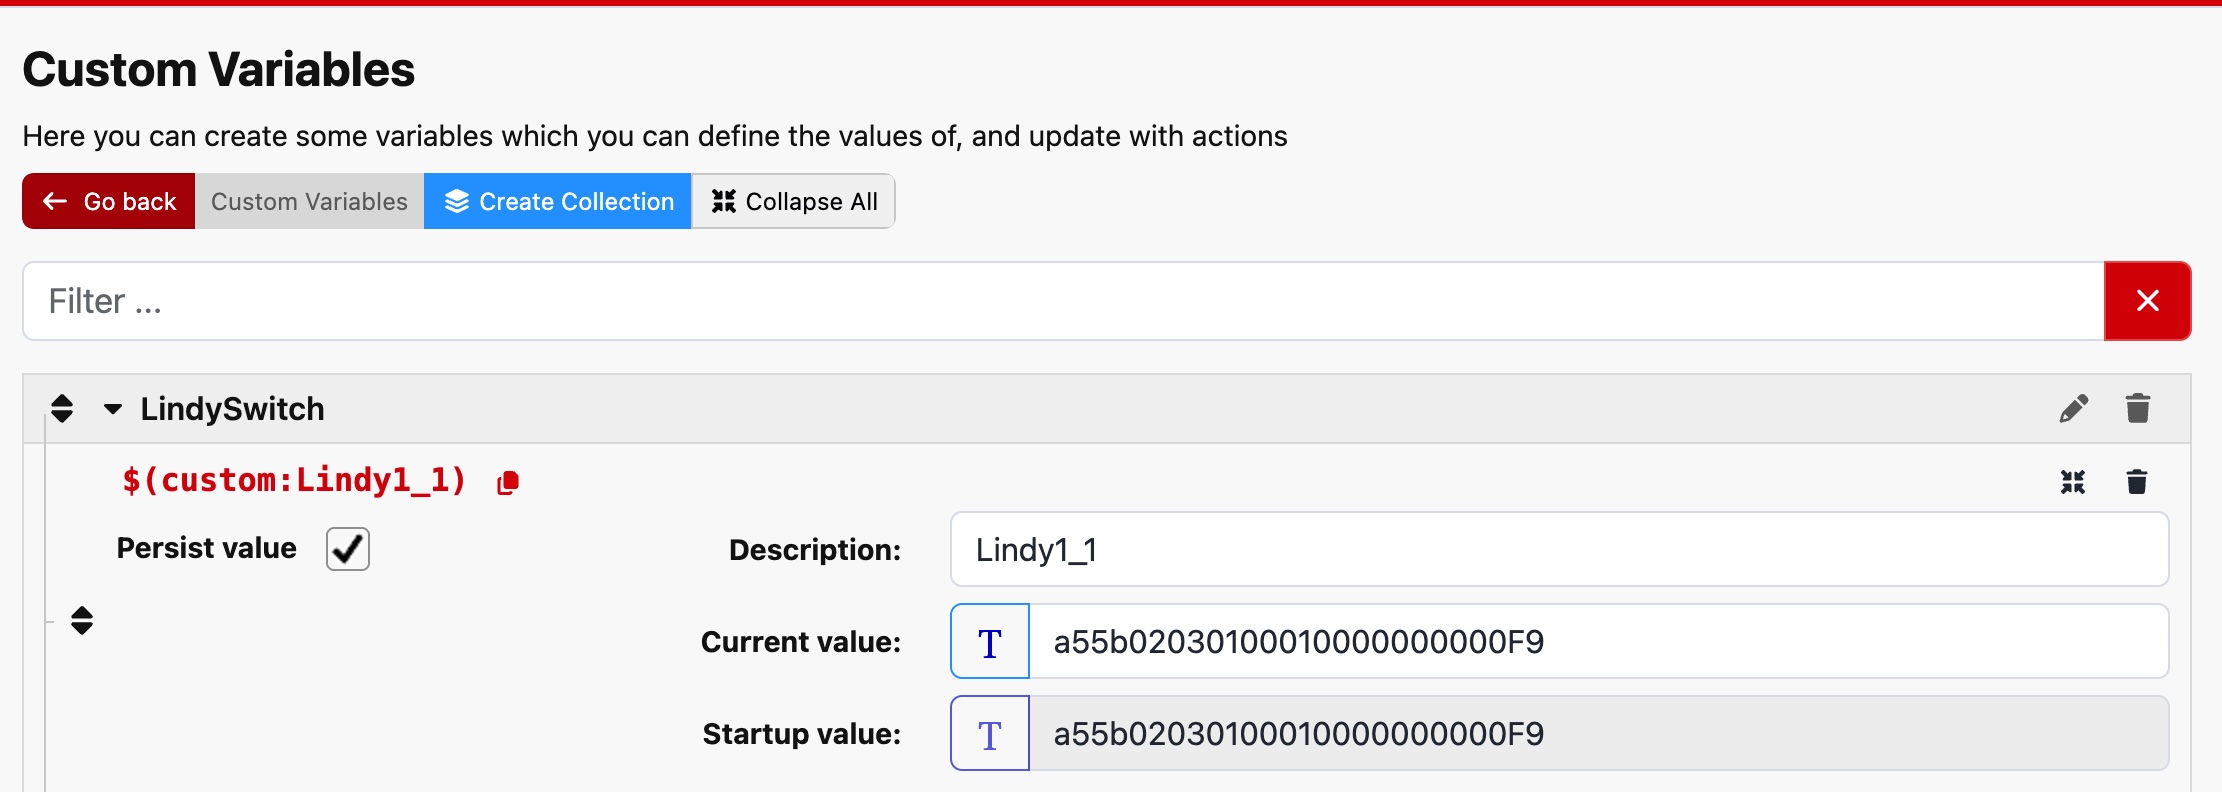Toggle text mode for Current value

pyautogui.click(x=990, y=642)
